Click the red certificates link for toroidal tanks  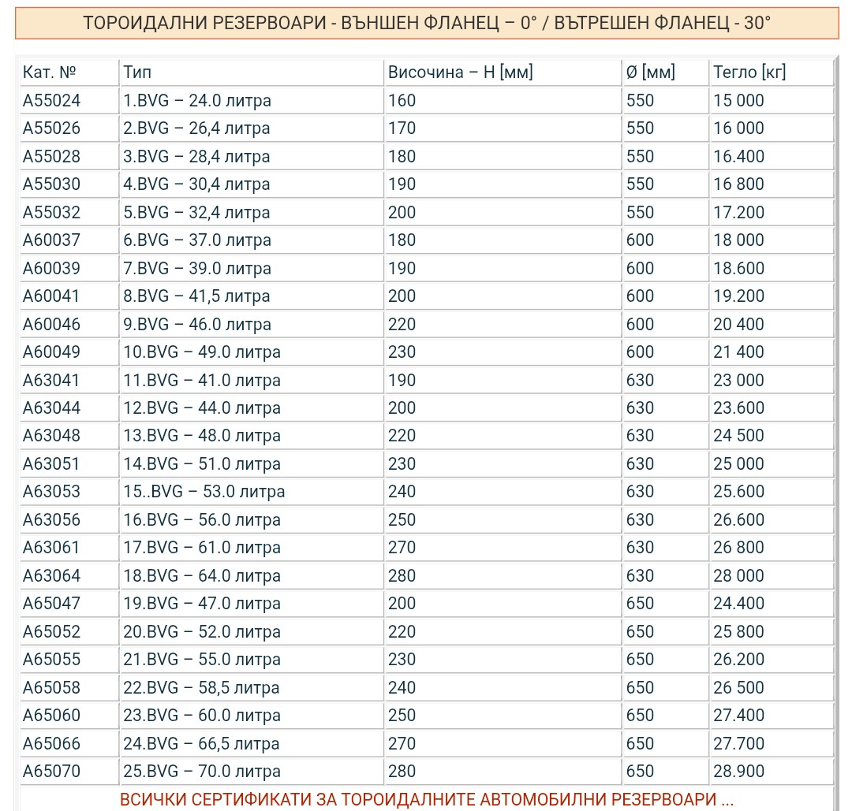point(427,799)
